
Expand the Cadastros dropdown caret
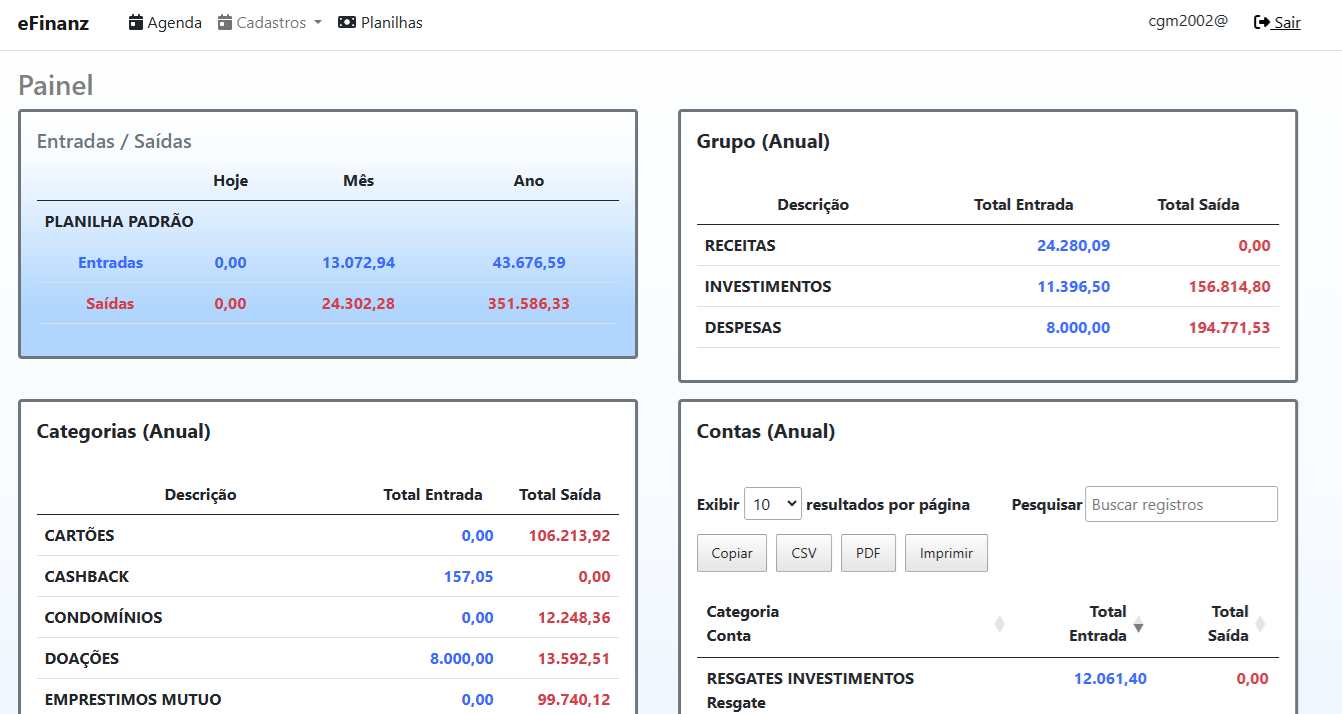tap(317, 22)
